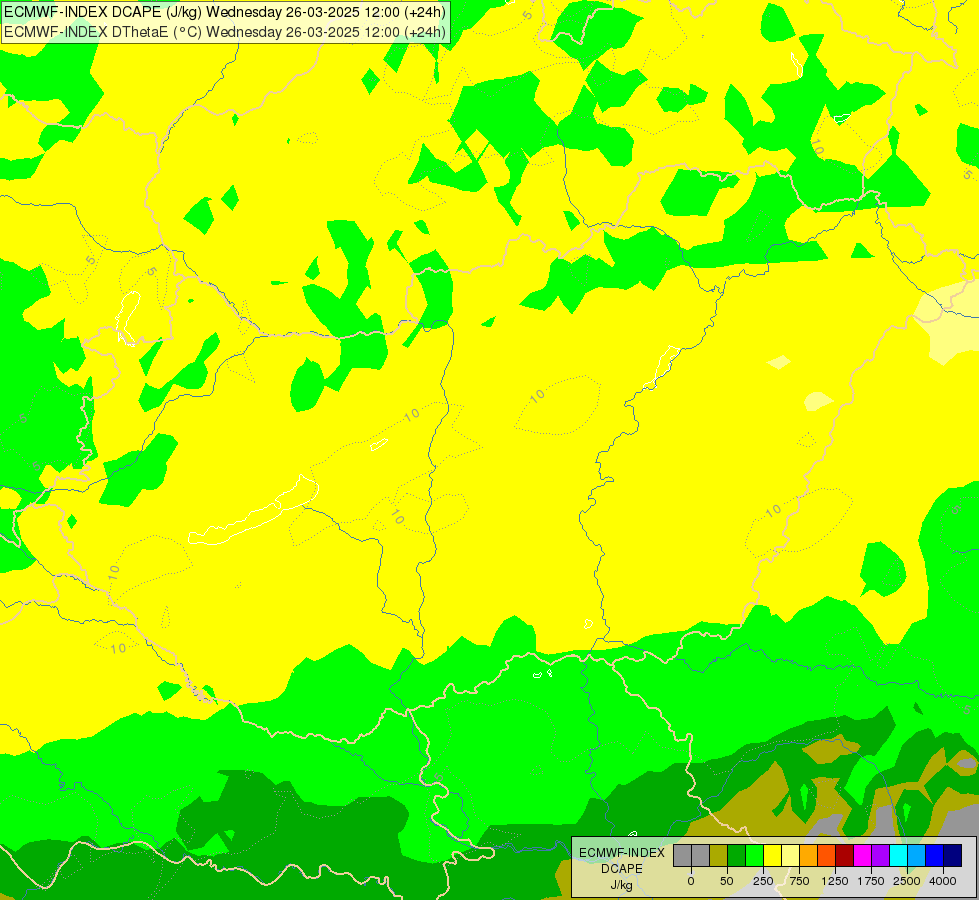Click the legend label "0"
This screenshot has height=900, width=979.
[x=691, y=881]
